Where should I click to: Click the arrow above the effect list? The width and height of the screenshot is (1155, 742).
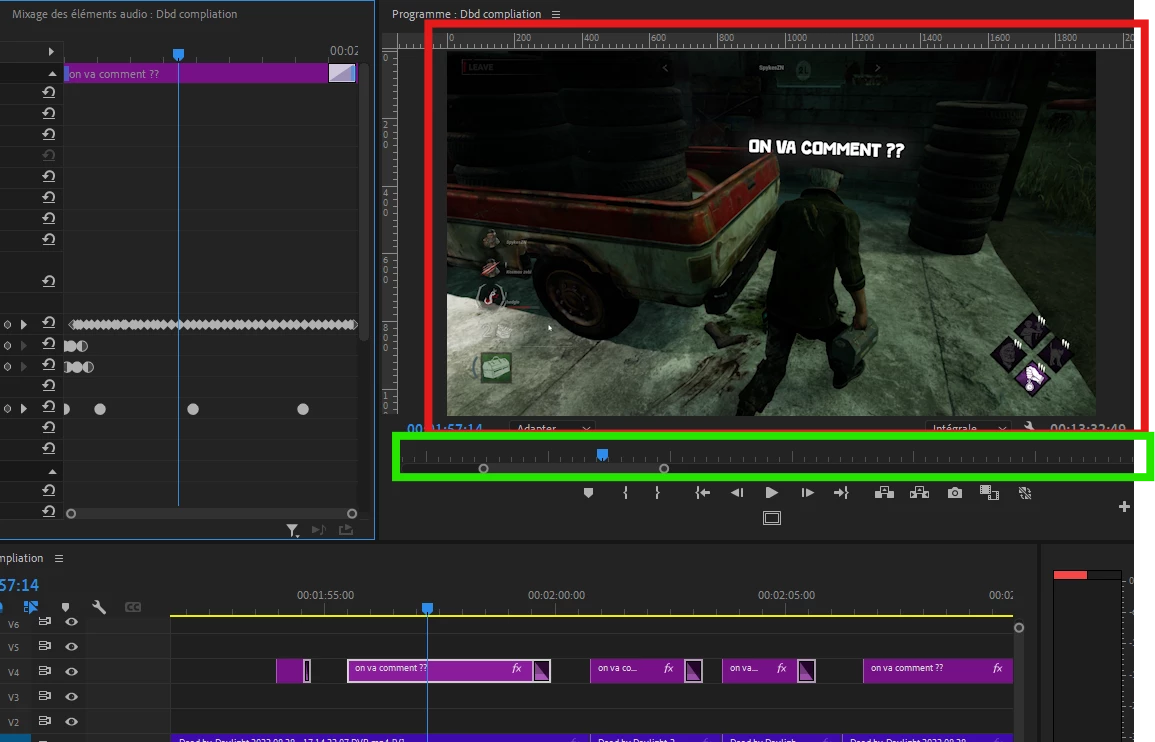[51, 52]
